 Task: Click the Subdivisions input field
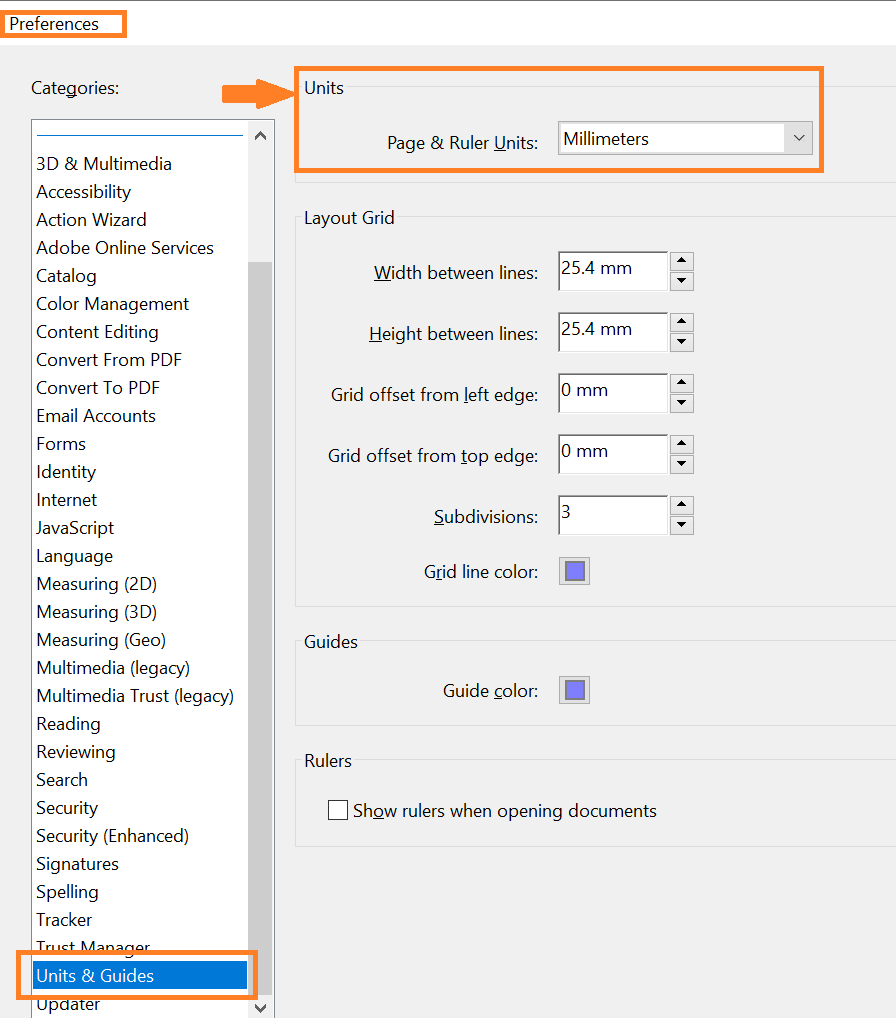point(612,515)
